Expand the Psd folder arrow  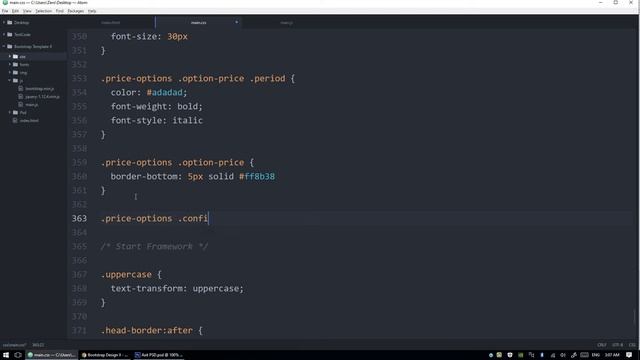click(10, 113)
